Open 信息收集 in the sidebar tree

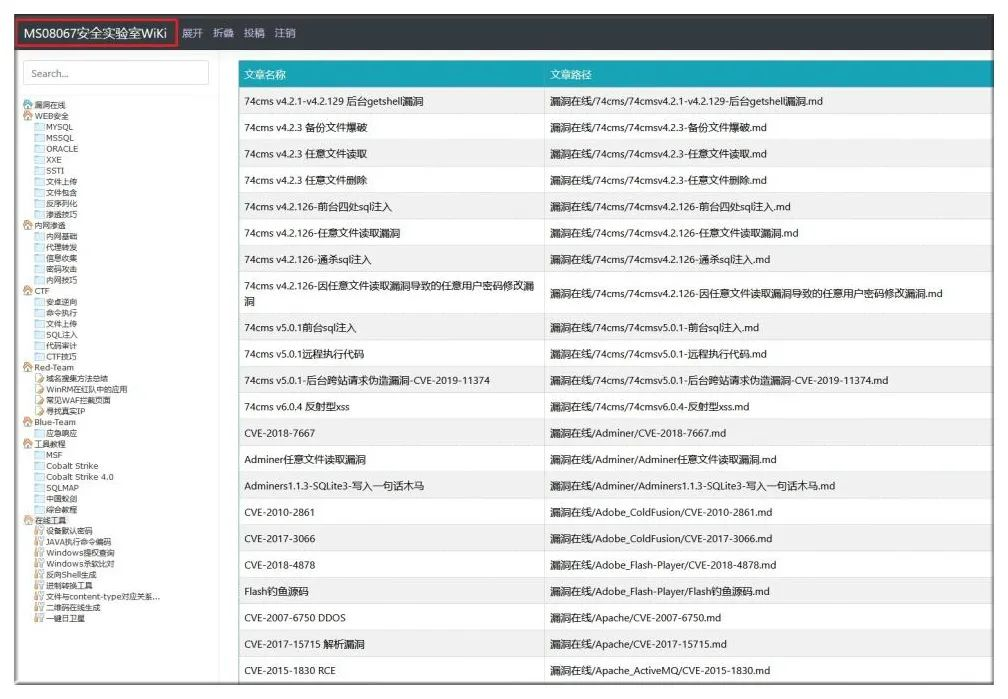click(61, 258)
